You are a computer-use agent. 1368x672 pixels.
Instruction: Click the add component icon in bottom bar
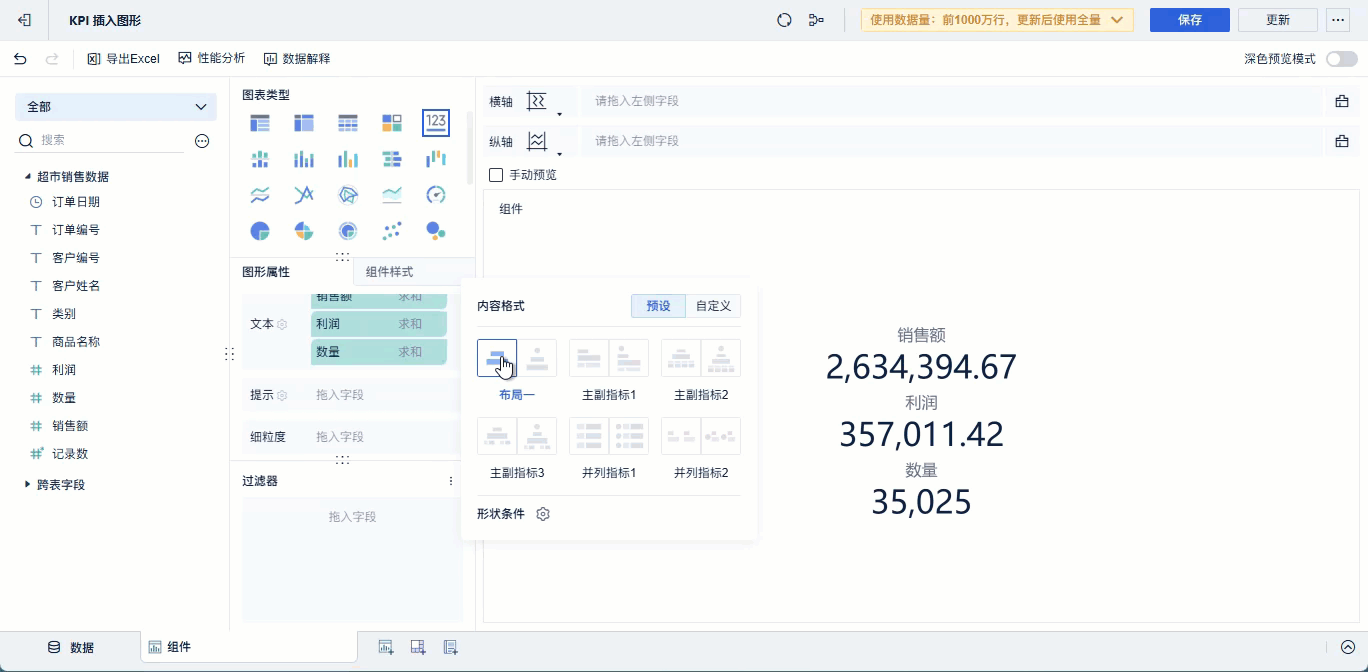pyautogui.click(x=386, y=647)
